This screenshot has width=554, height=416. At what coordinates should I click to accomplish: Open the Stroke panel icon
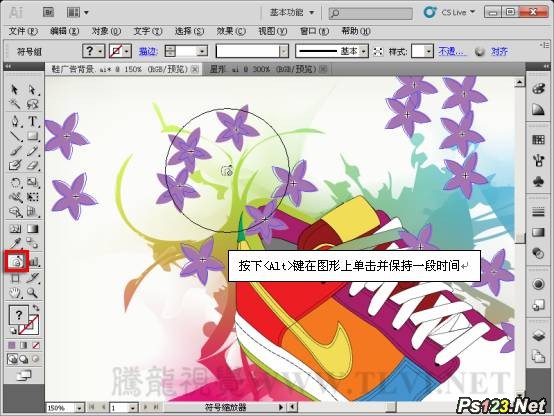pyautogui.click(x=538, y=212)
